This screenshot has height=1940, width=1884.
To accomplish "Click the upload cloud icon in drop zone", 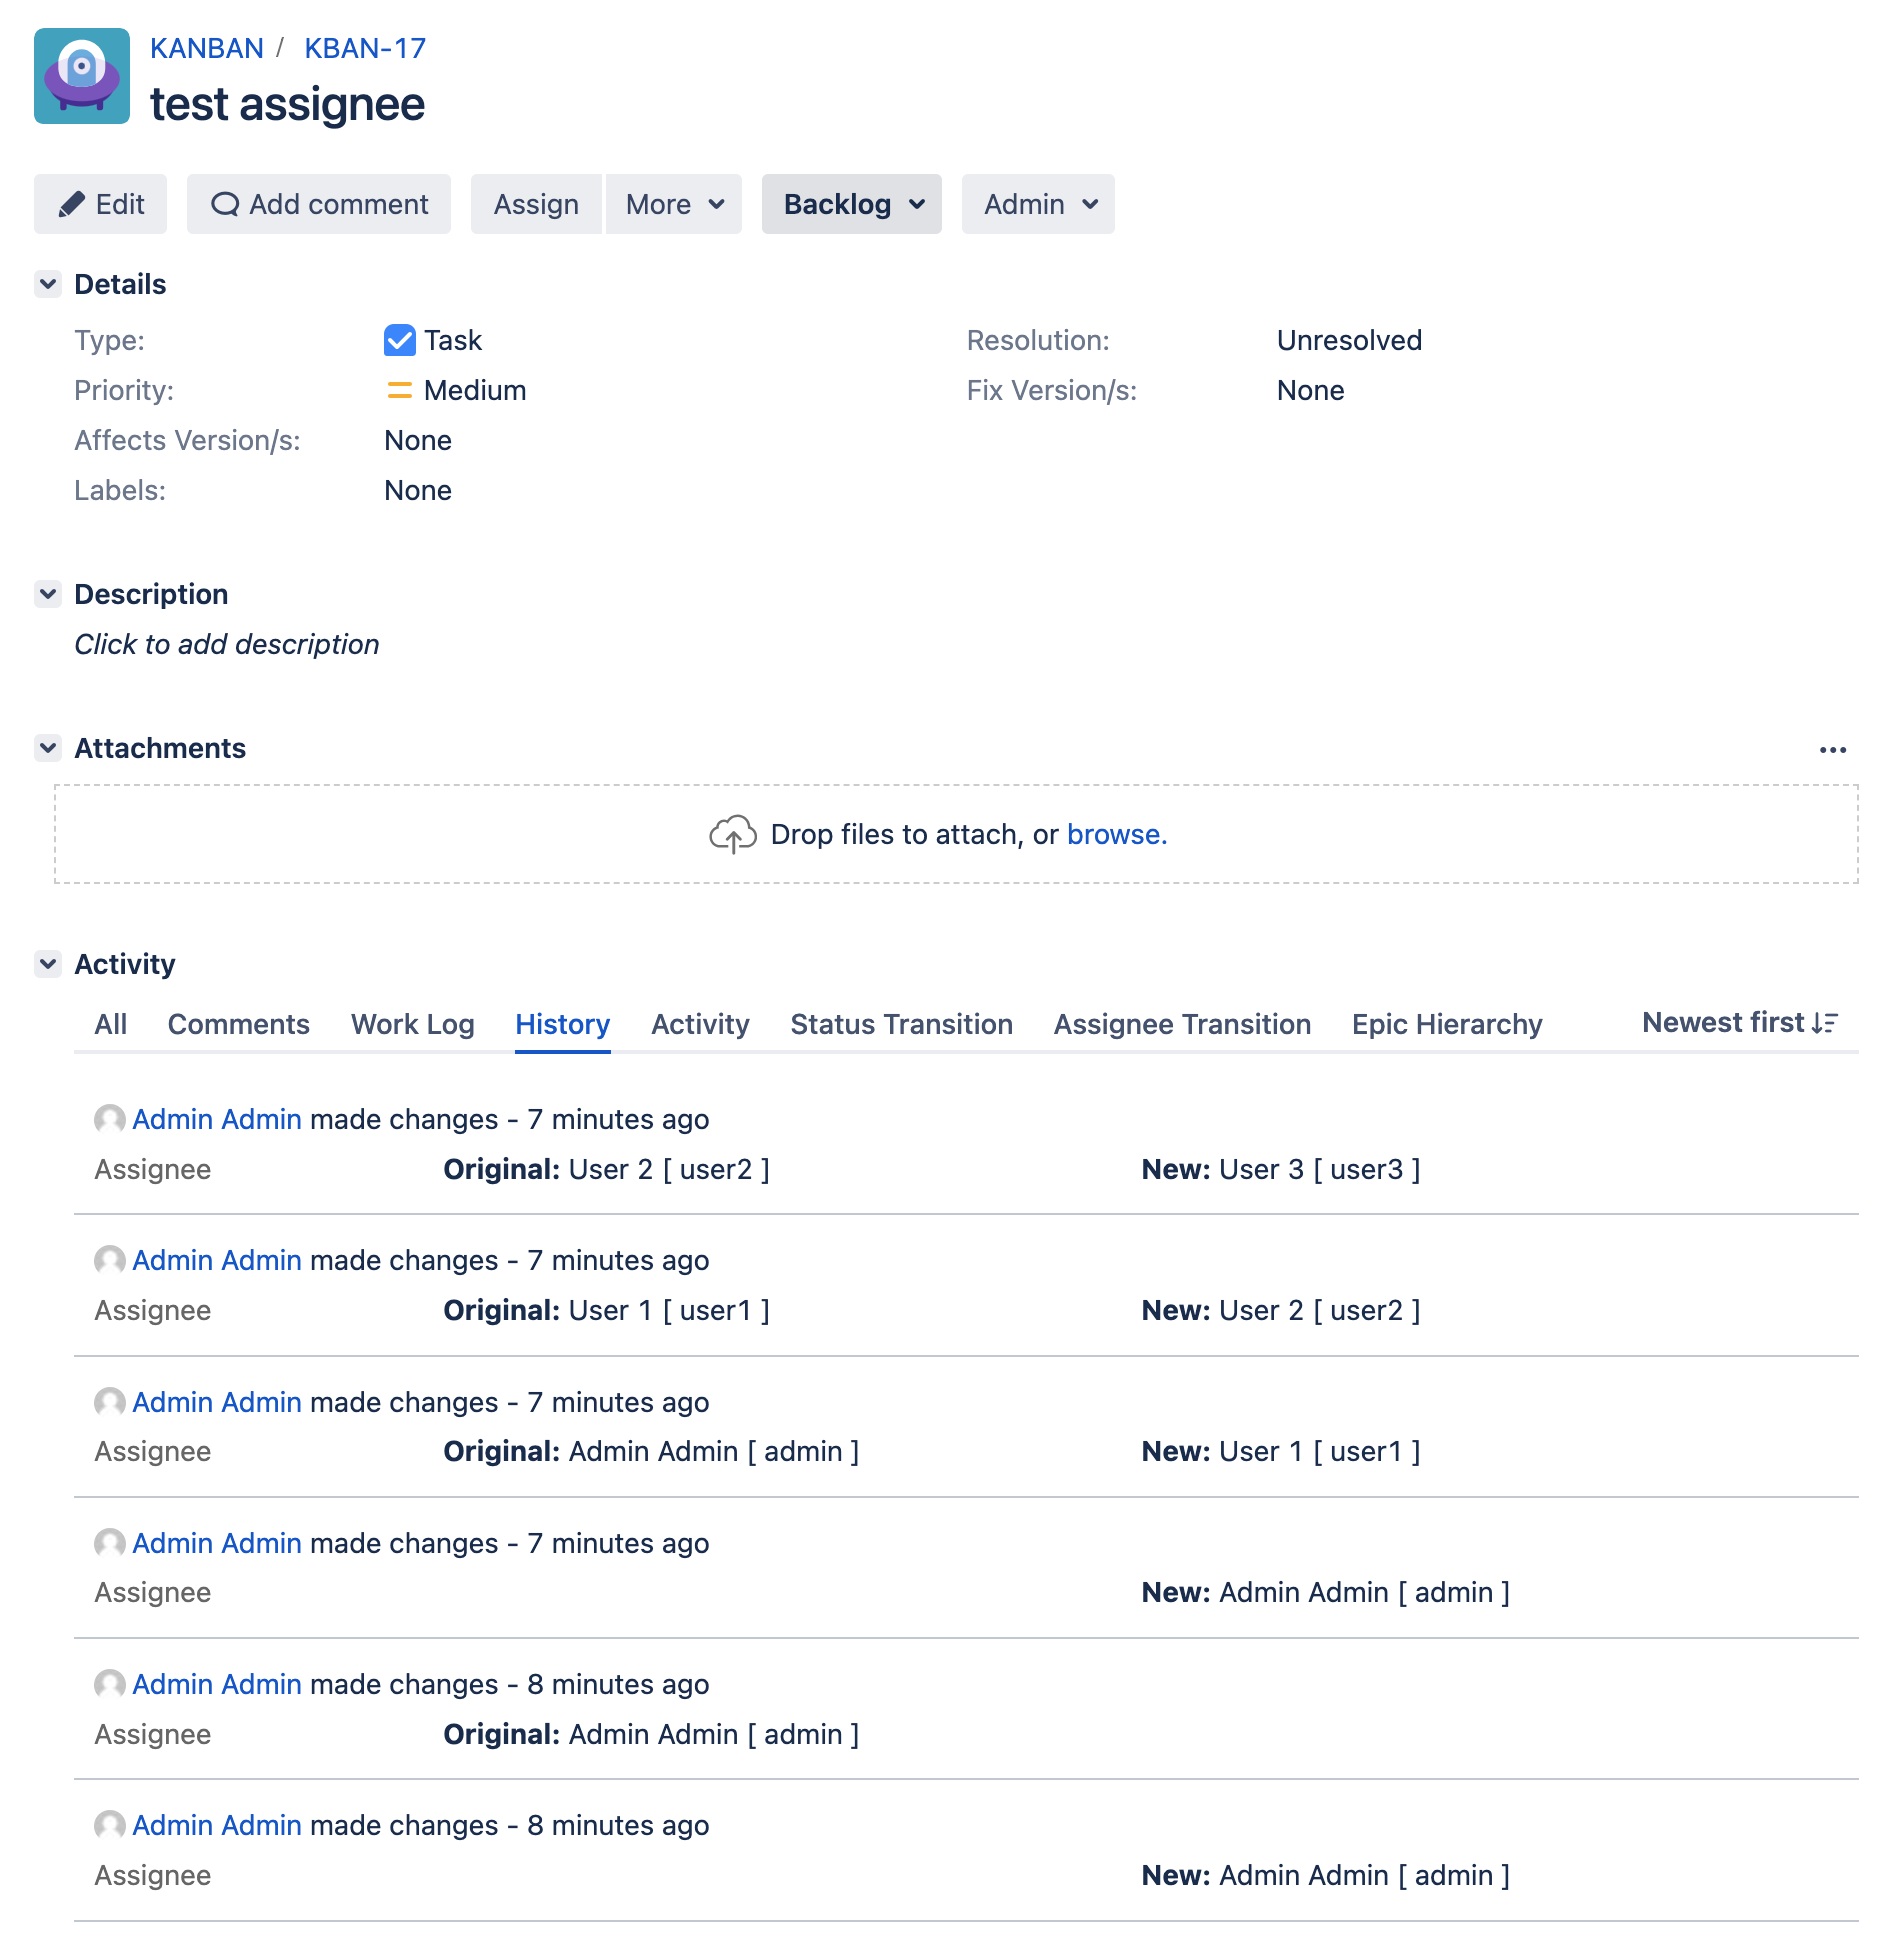I will (732, 833).
